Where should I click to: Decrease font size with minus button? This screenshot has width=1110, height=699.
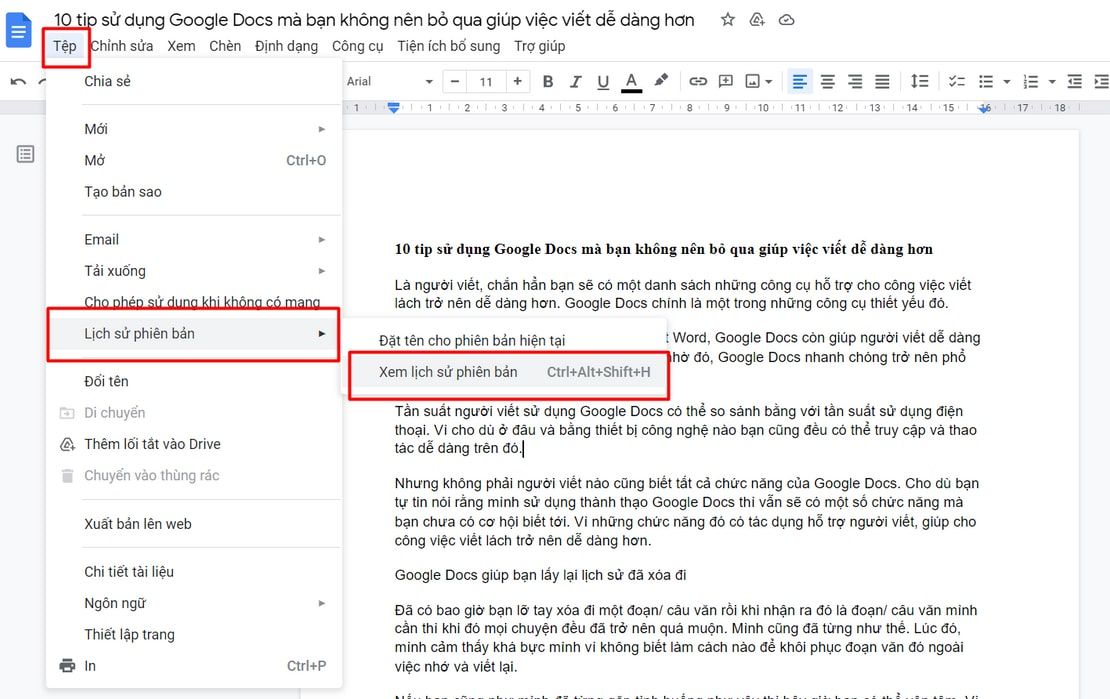(x=454, y=81)
